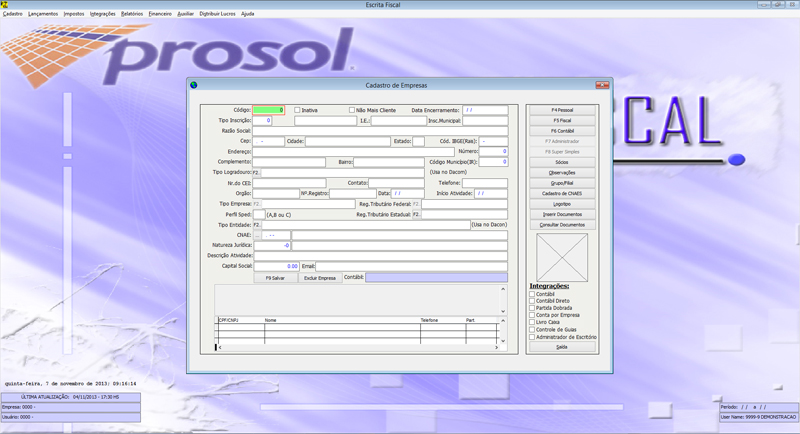Enable Conta por Empresa integration
Image resolution: width=800 pixels, height=434 pixels.
click(x=532, y=315)
